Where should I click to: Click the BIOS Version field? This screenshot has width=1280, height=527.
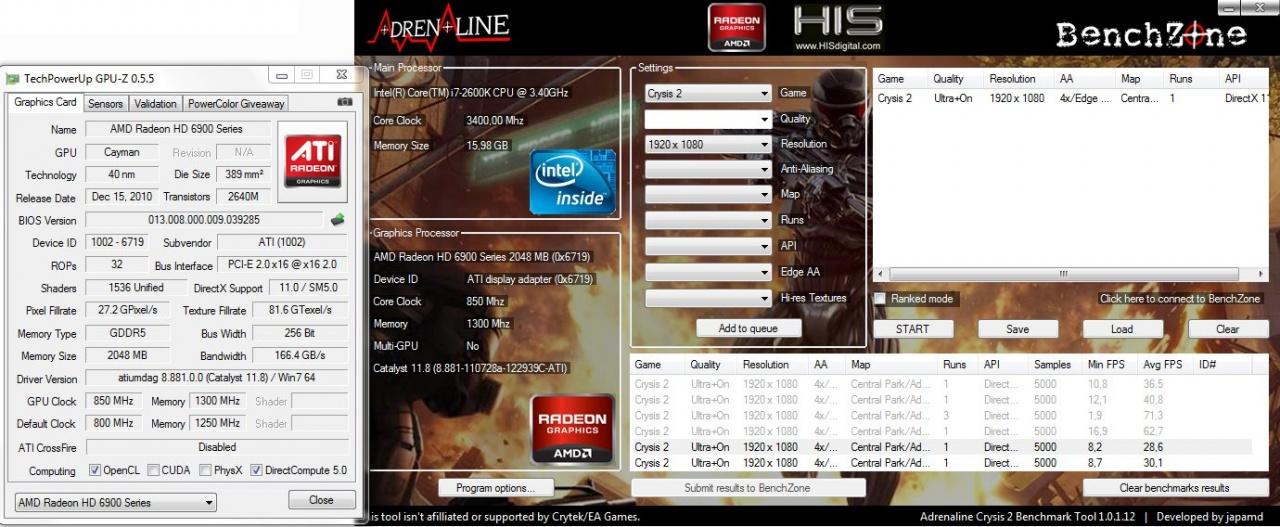pos(204,220)
